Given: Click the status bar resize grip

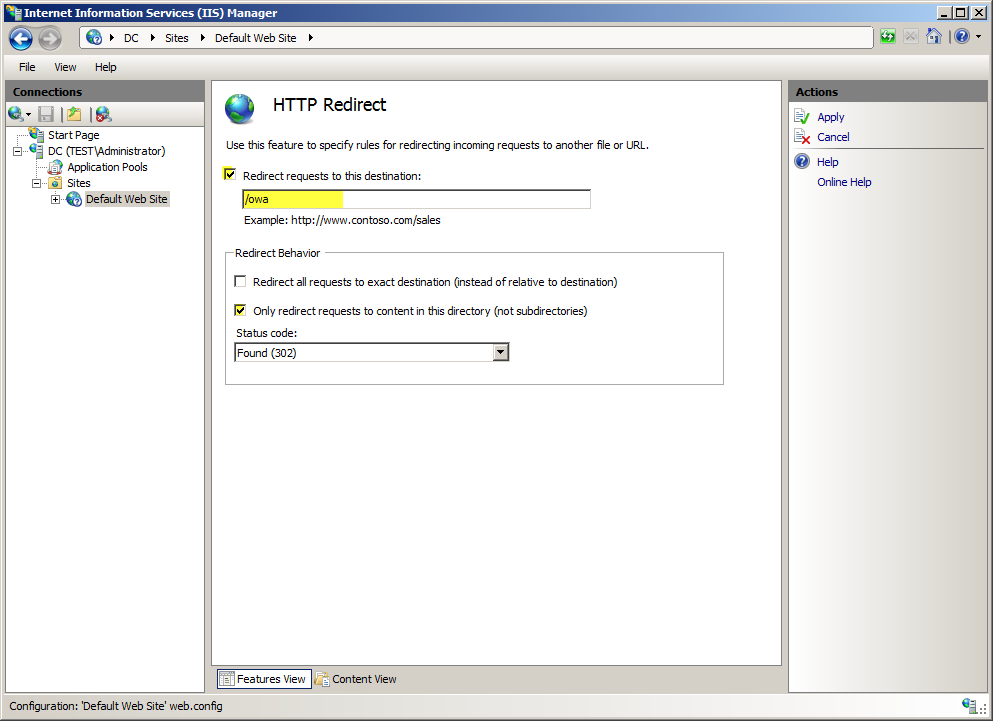Looking at the screenshot, I should [x=983, y=710].
